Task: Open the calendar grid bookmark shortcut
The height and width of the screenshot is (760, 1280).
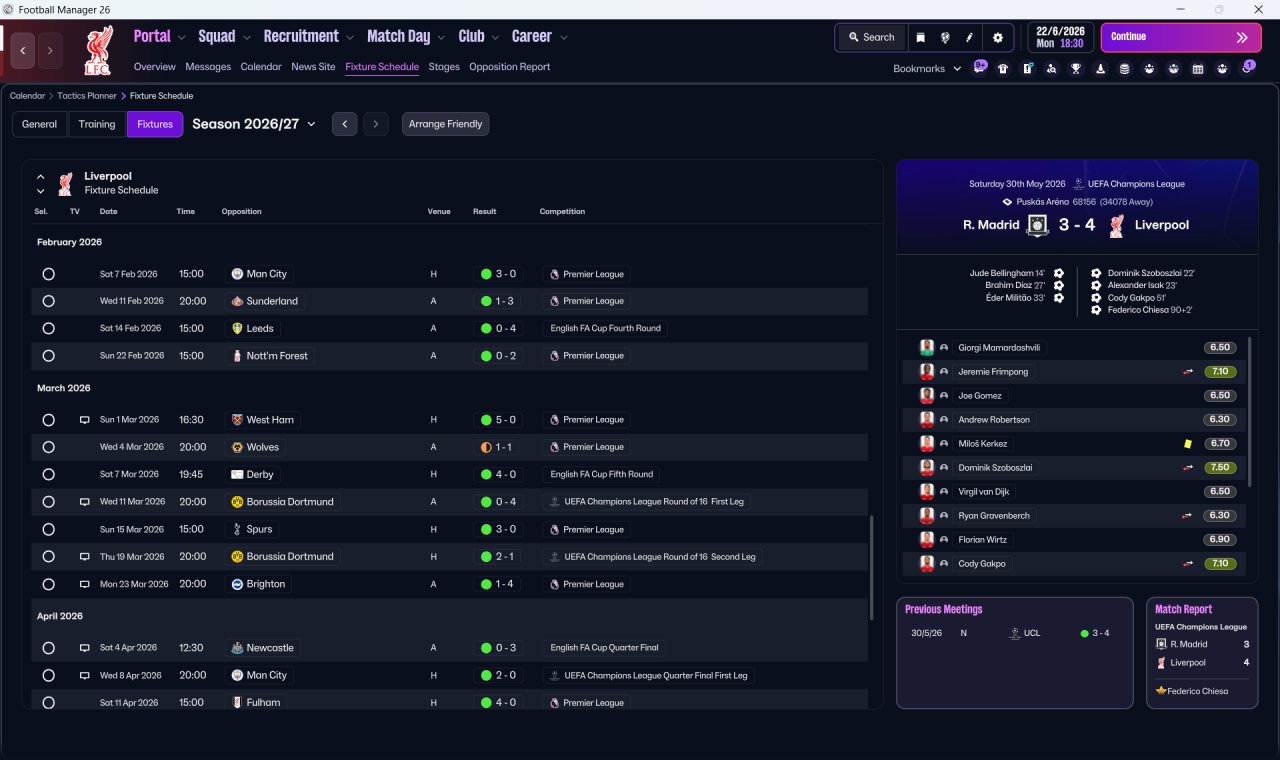Action: click(1197, 69)
